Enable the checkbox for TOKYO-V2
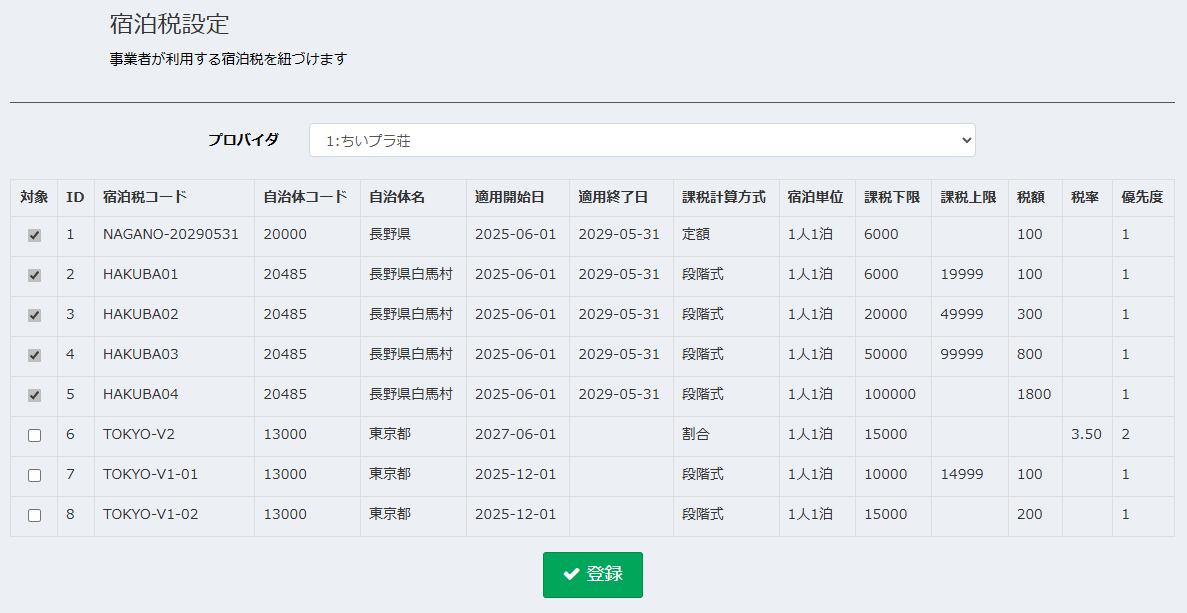The height and width of the screenshot is (613, 1187). (x=33, y=435)
